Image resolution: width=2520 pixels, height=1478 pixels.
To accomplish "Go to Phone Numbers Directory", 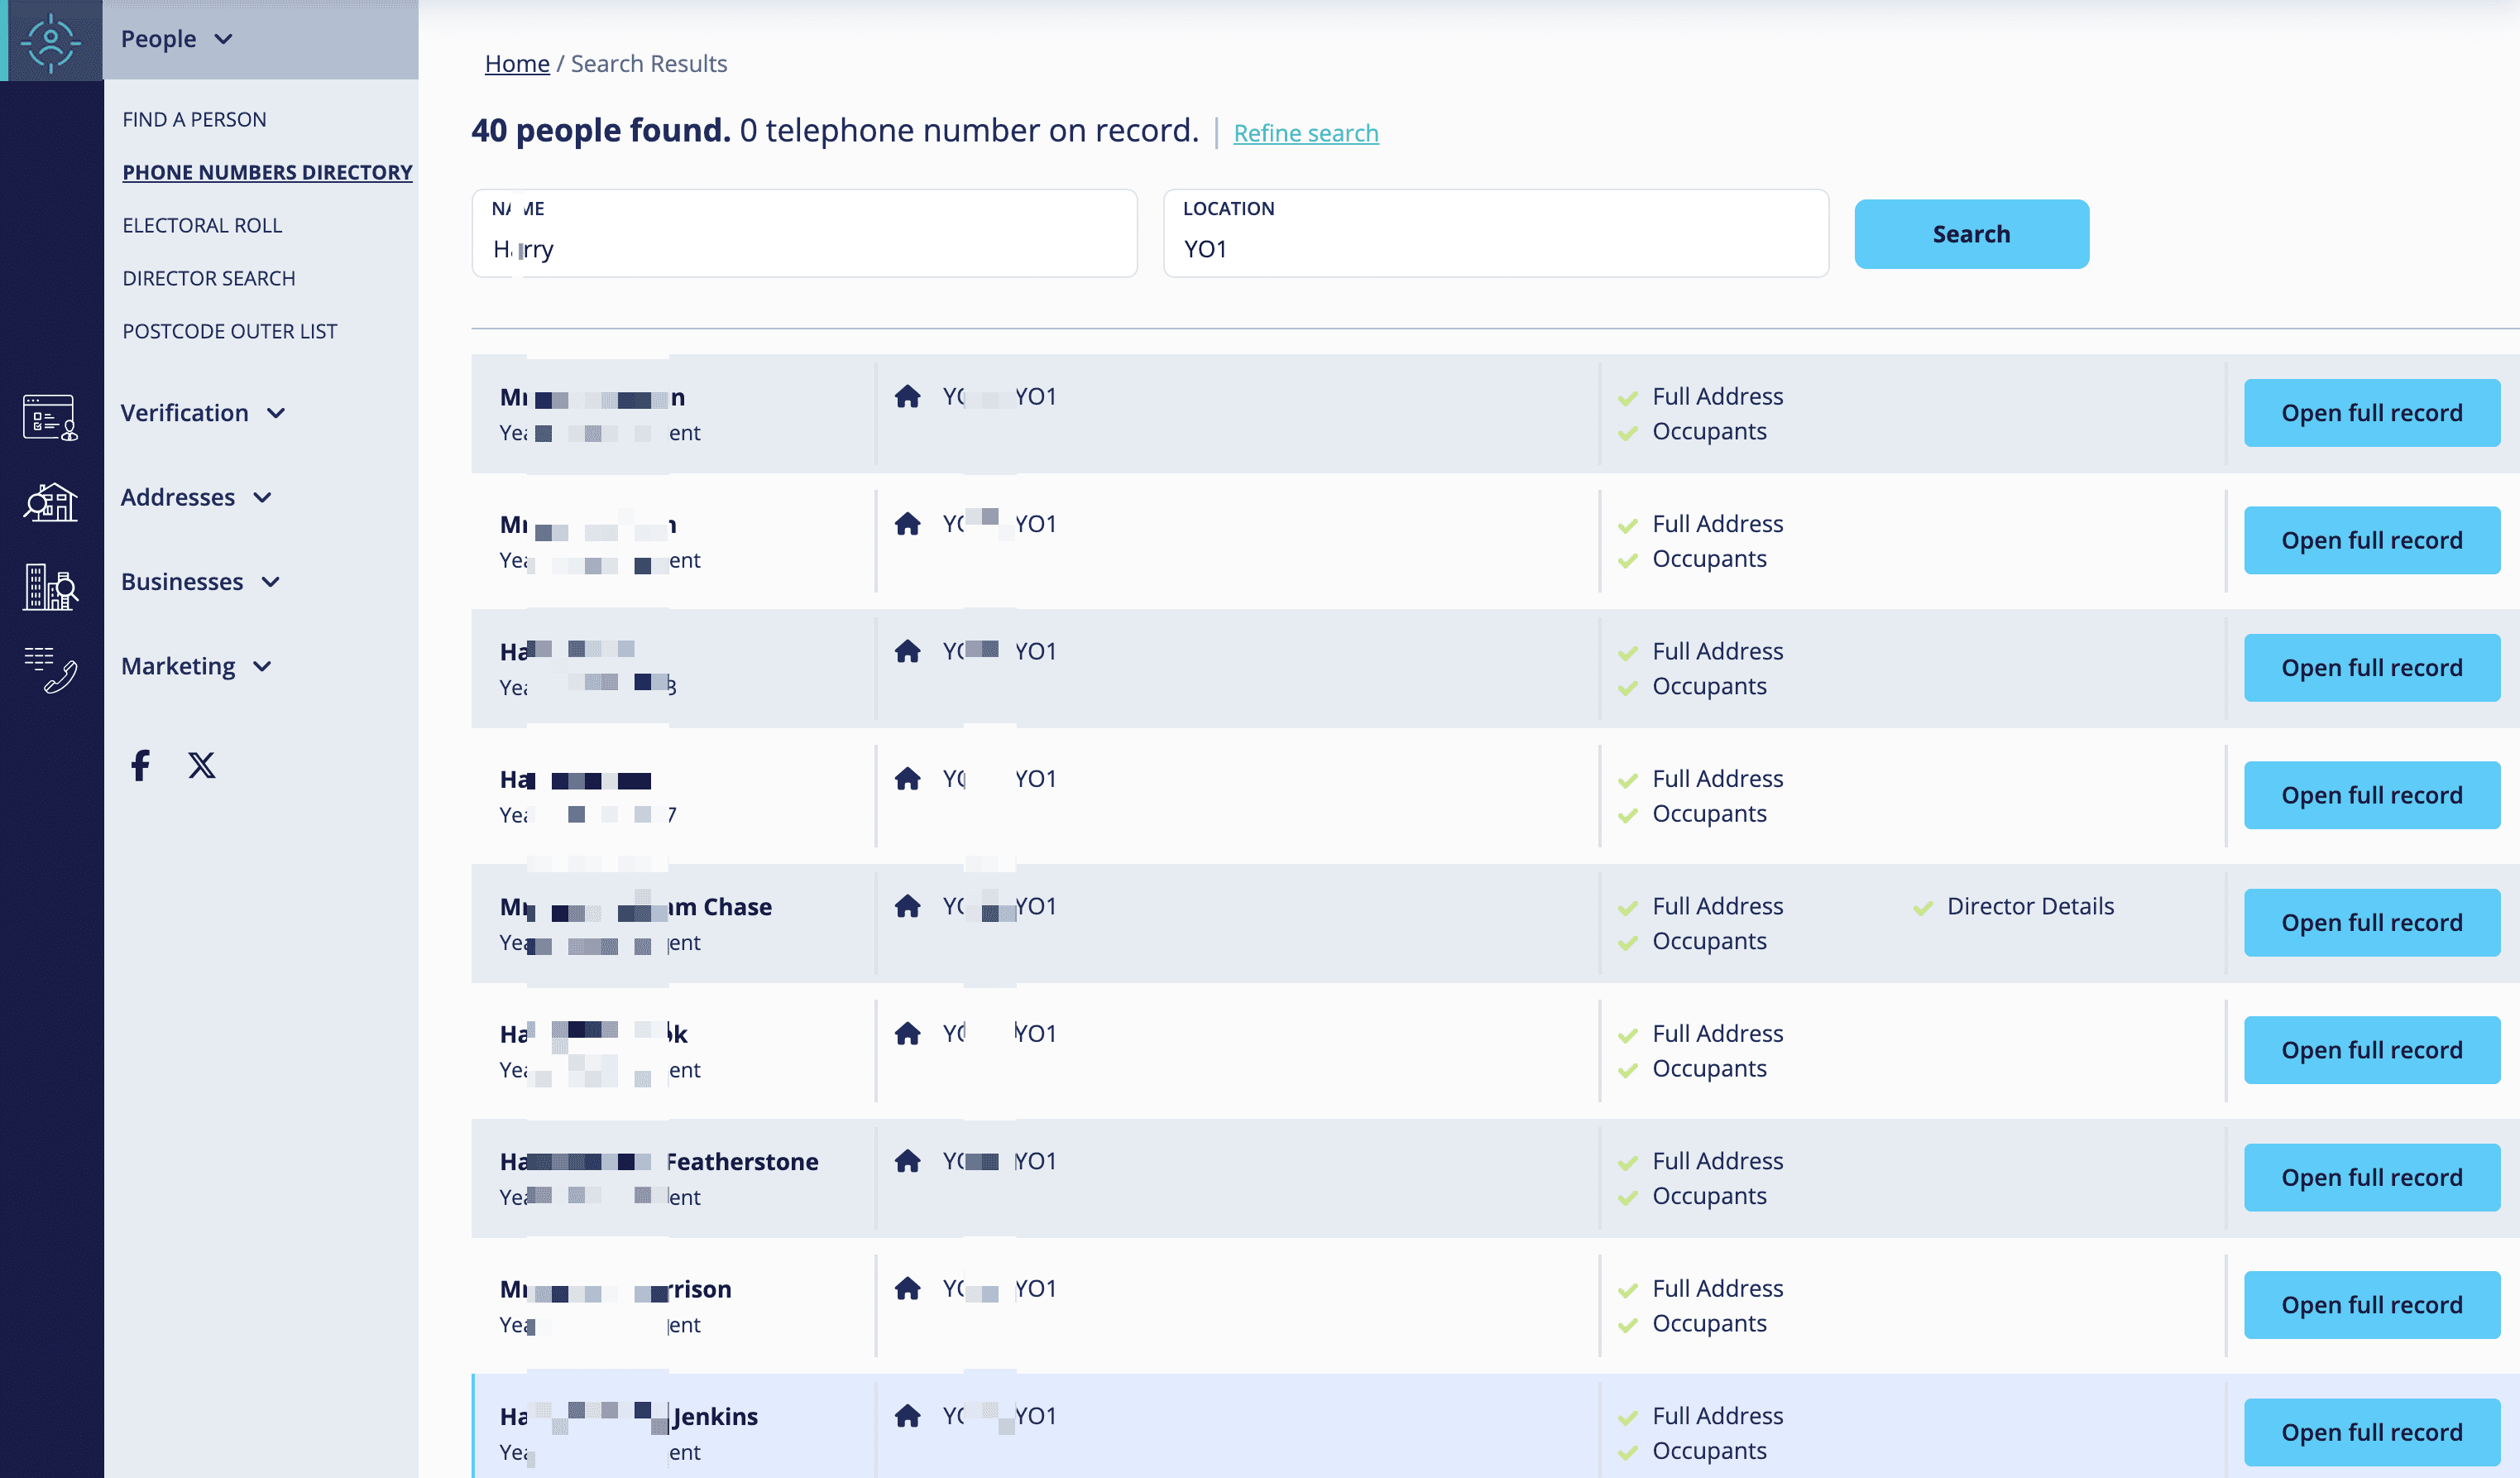I will pos(267,171).
